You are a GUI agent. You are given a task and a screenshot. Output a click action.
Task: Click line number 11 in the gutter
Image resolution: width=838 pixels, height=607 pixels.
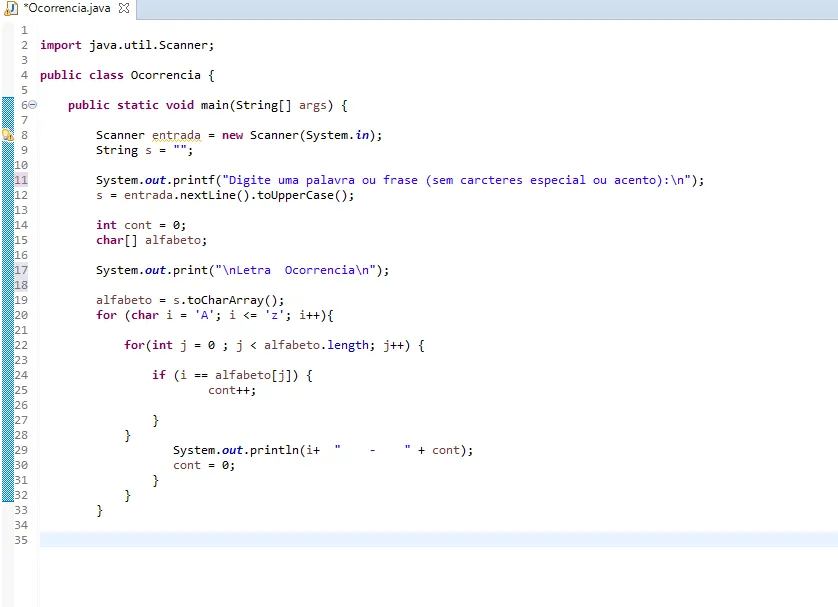21,180
